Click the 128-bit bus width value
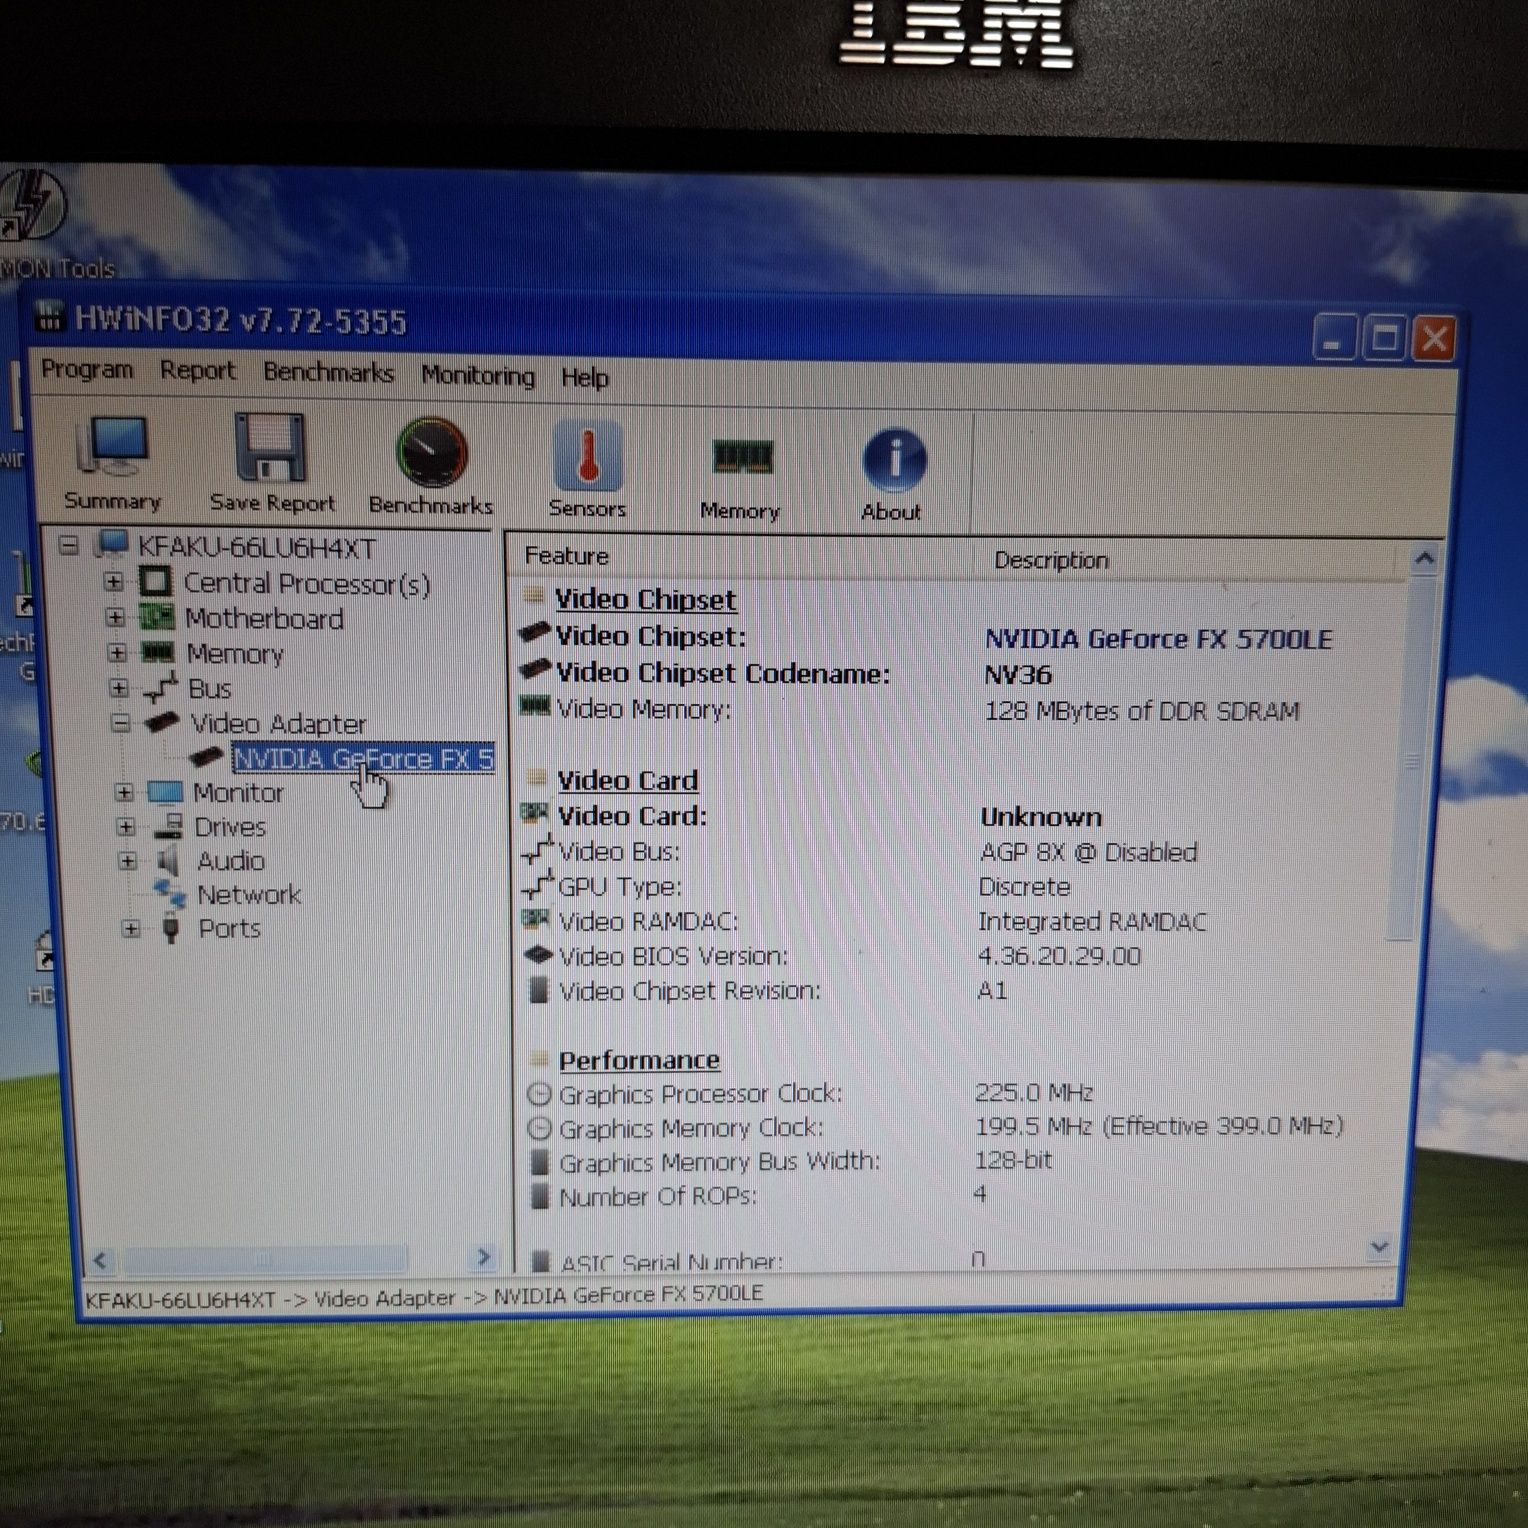The image size is (1528, 1528). [1014, 1160]
